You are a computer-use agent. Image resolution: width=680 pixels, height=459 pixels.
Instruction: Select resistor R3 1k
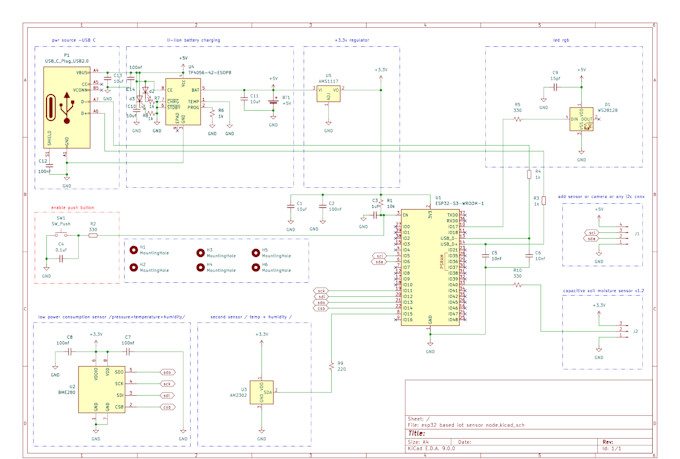(543, 200)
